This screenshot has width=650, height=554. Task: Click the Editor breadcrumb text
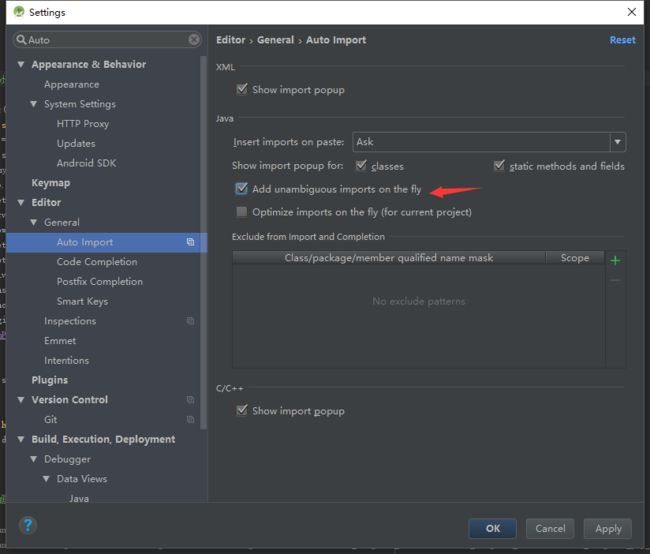[x=230, y=40]
